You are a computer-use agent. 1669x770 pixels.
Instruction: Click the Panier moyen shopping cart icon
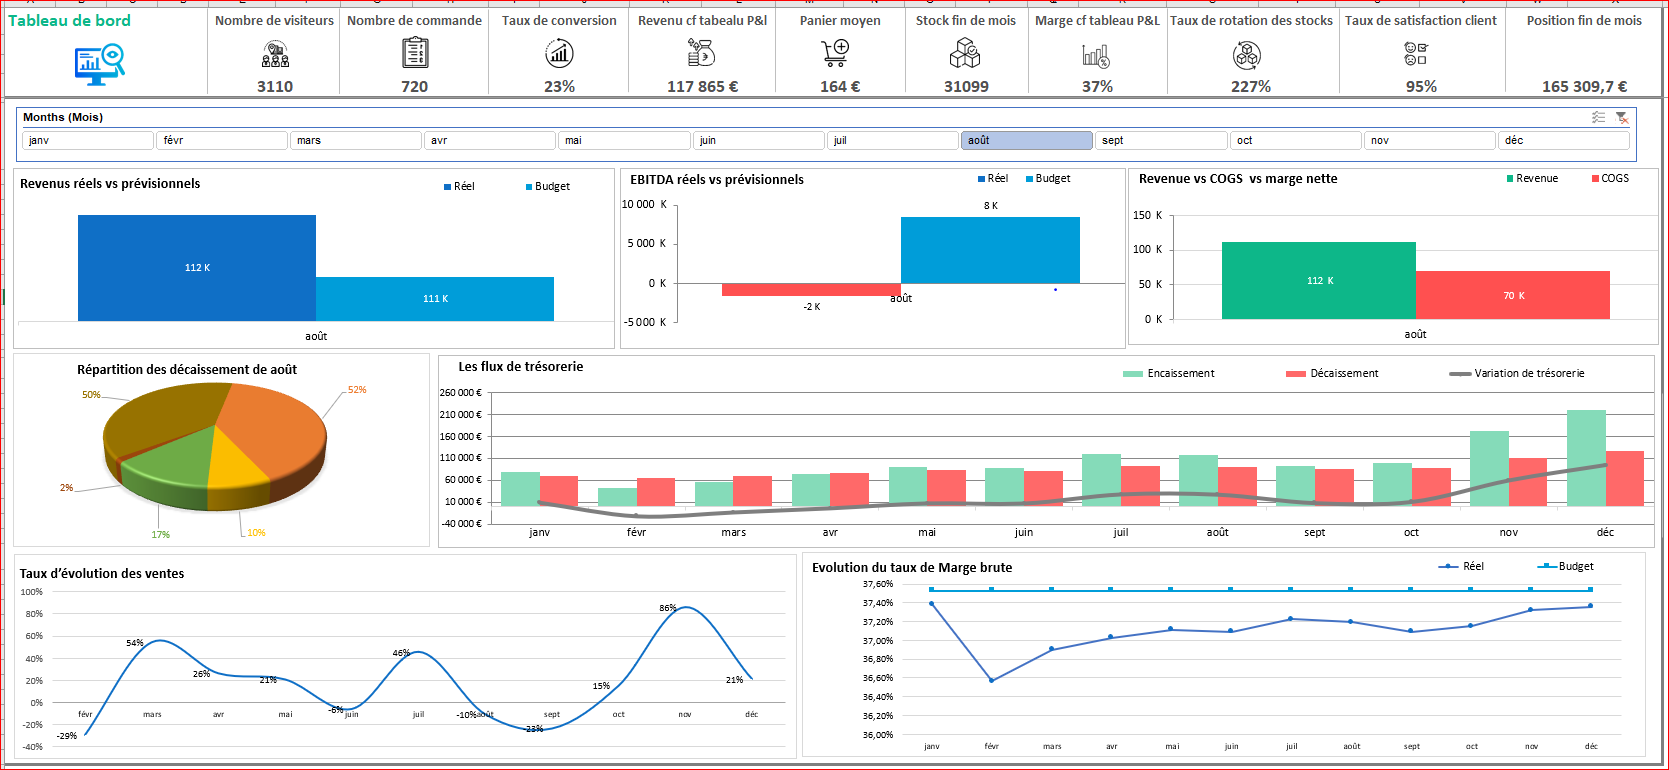835,53
